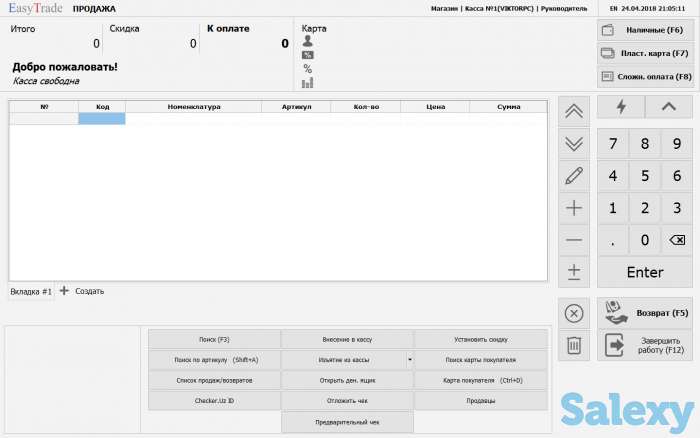Click the circled X cancel icon
The image size is (700, 438).
574,313
